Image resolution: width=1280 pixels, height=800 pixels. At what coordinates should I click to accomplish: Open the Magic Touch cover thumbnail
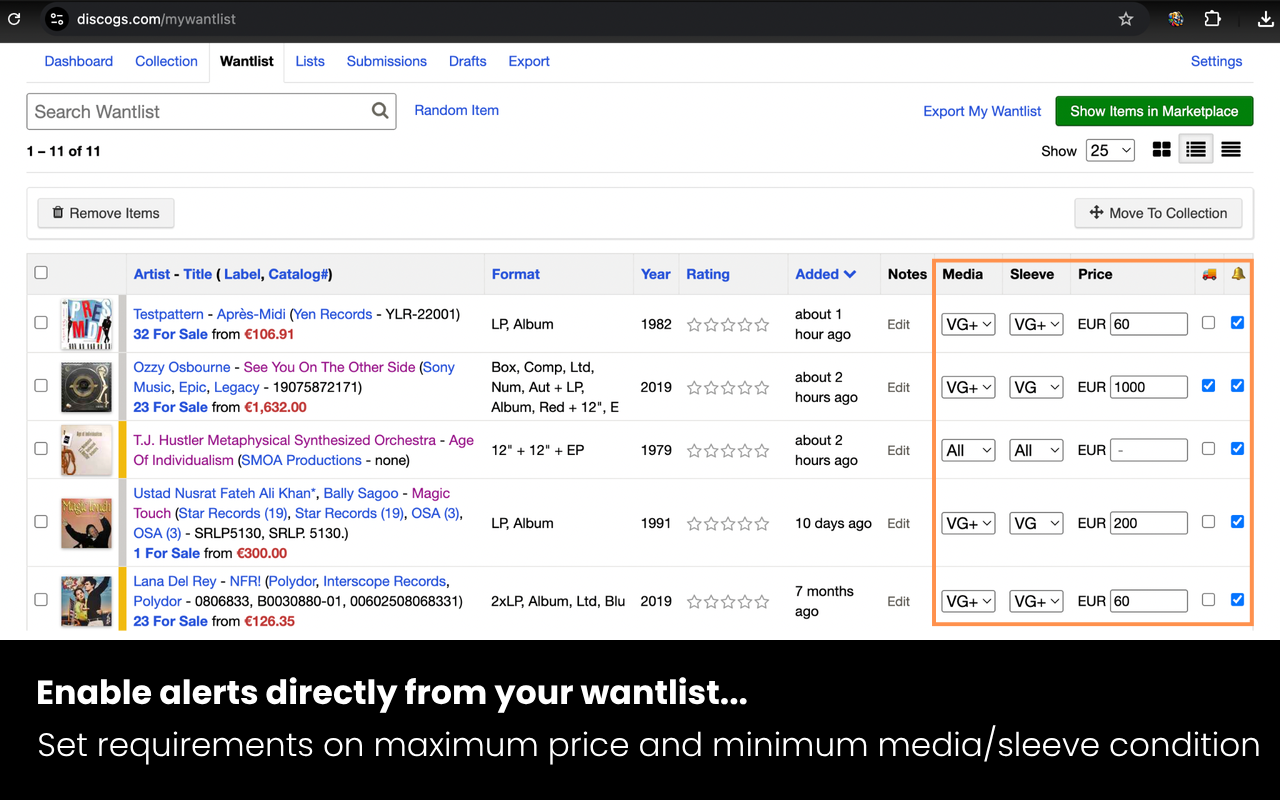coord(86,523)
